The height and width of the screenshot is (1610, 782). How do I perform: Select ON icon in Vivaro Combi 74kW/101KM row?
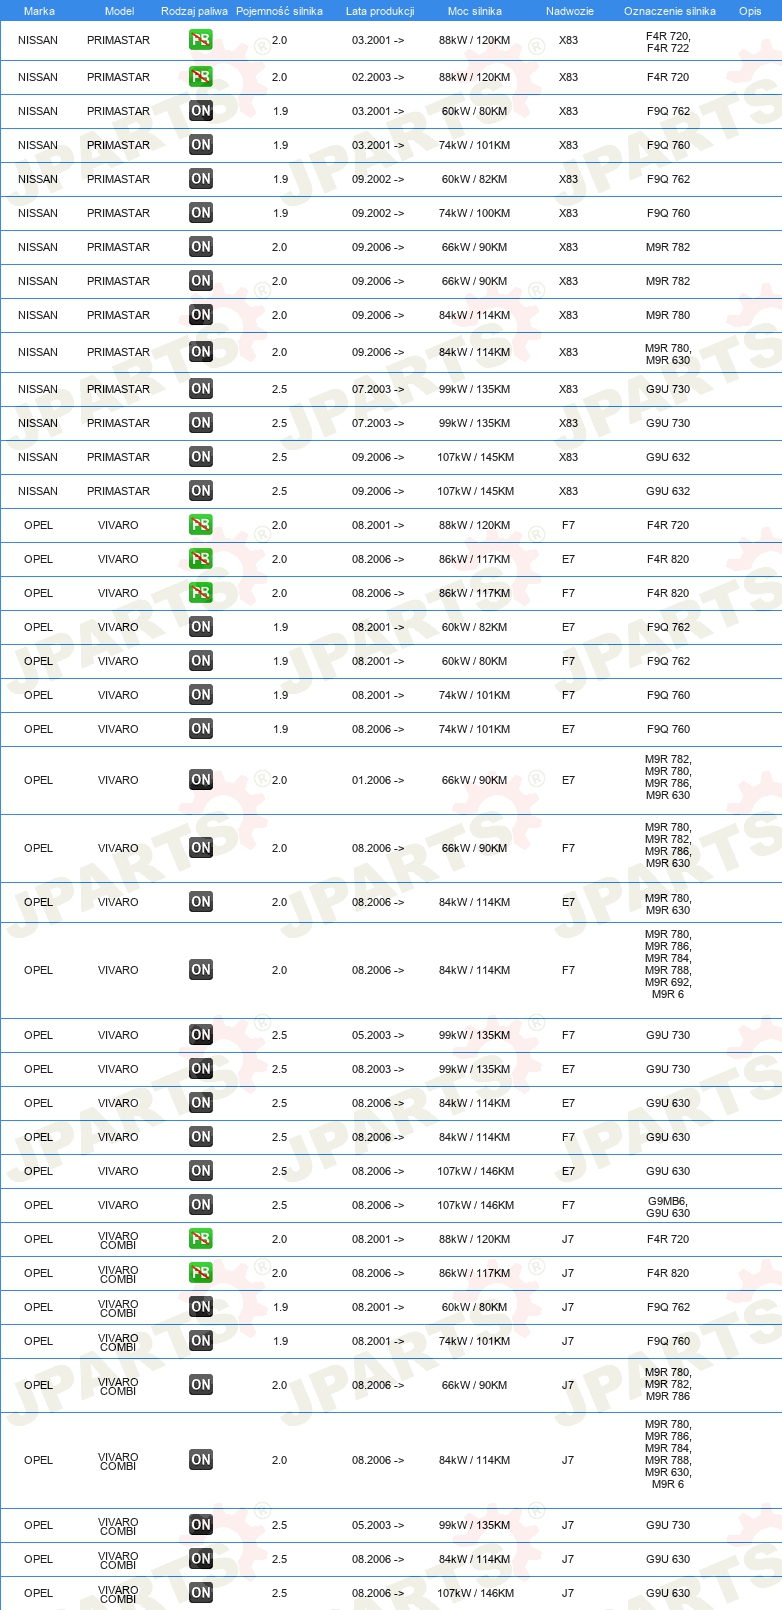coord(201,1341)
